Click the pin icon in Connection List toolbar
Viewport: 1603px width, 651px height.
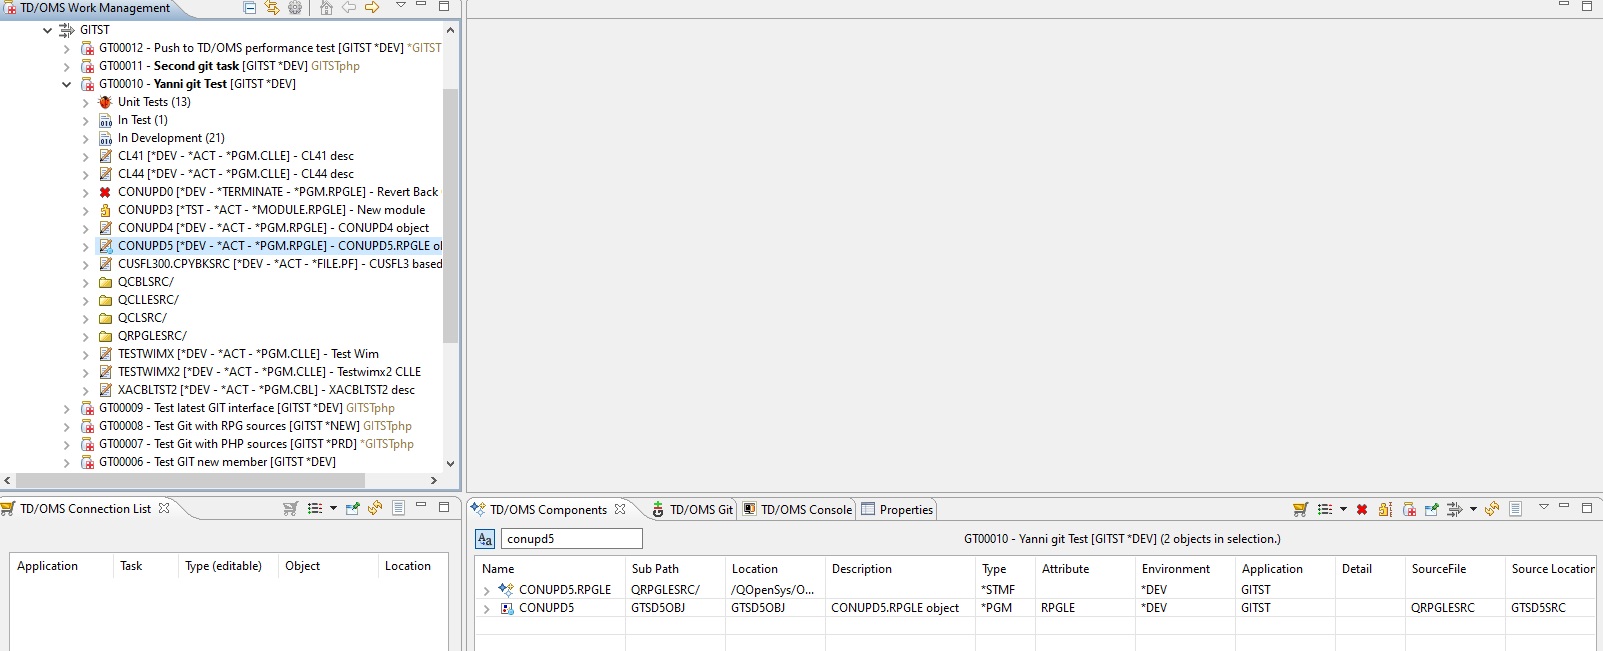pyautogui.click(x=352, y=508)
